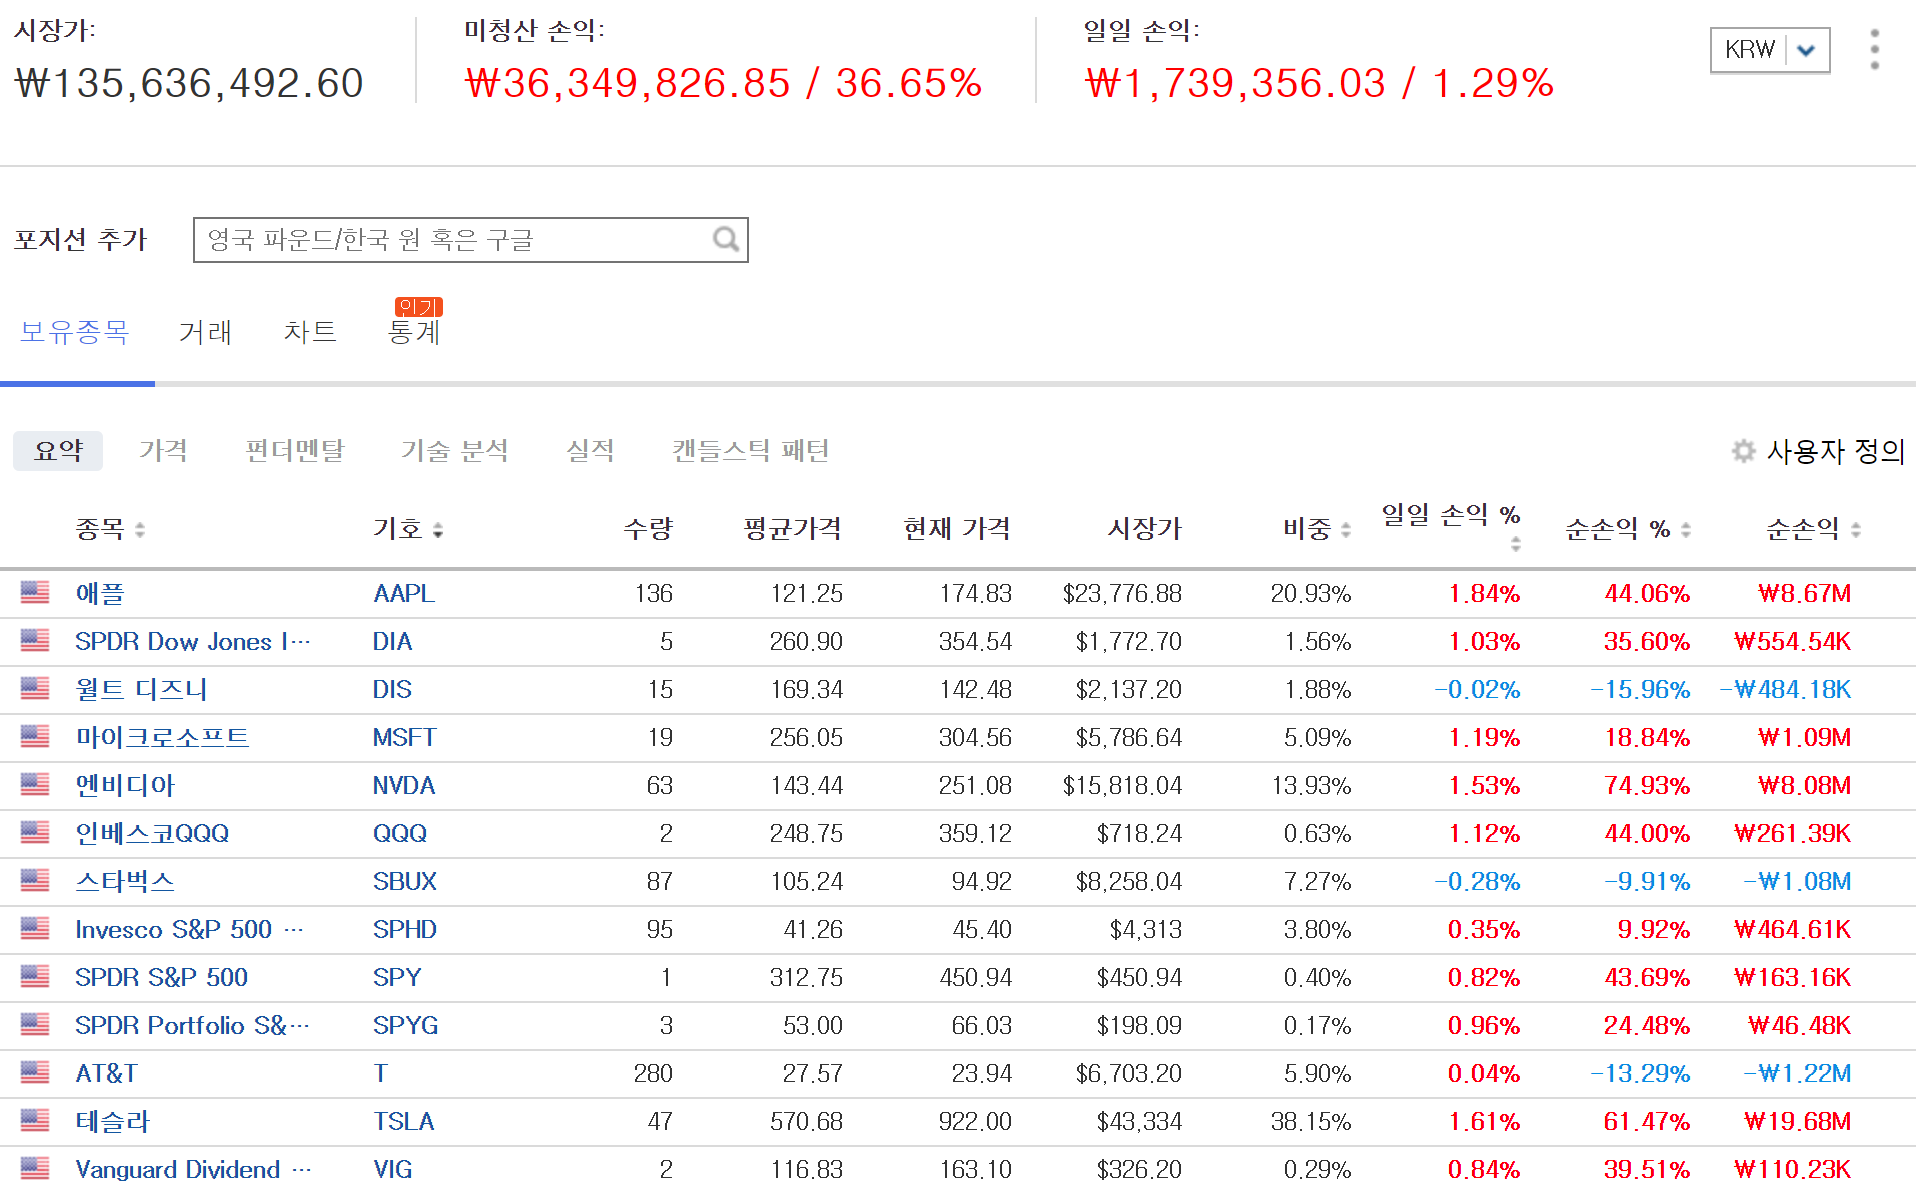Viewport: 1916px width, 1194px height.
Task: Open the SPDR S&P 500 stock link
Action: click(x=162, y=977)
